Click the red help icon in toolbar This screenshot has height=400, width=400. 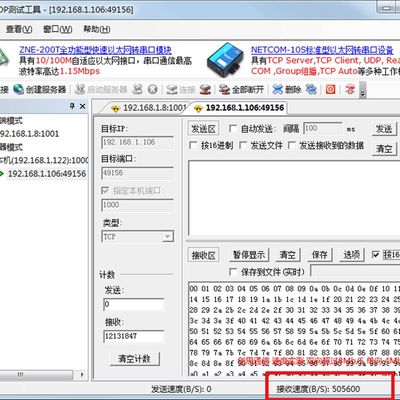point(350,89)
